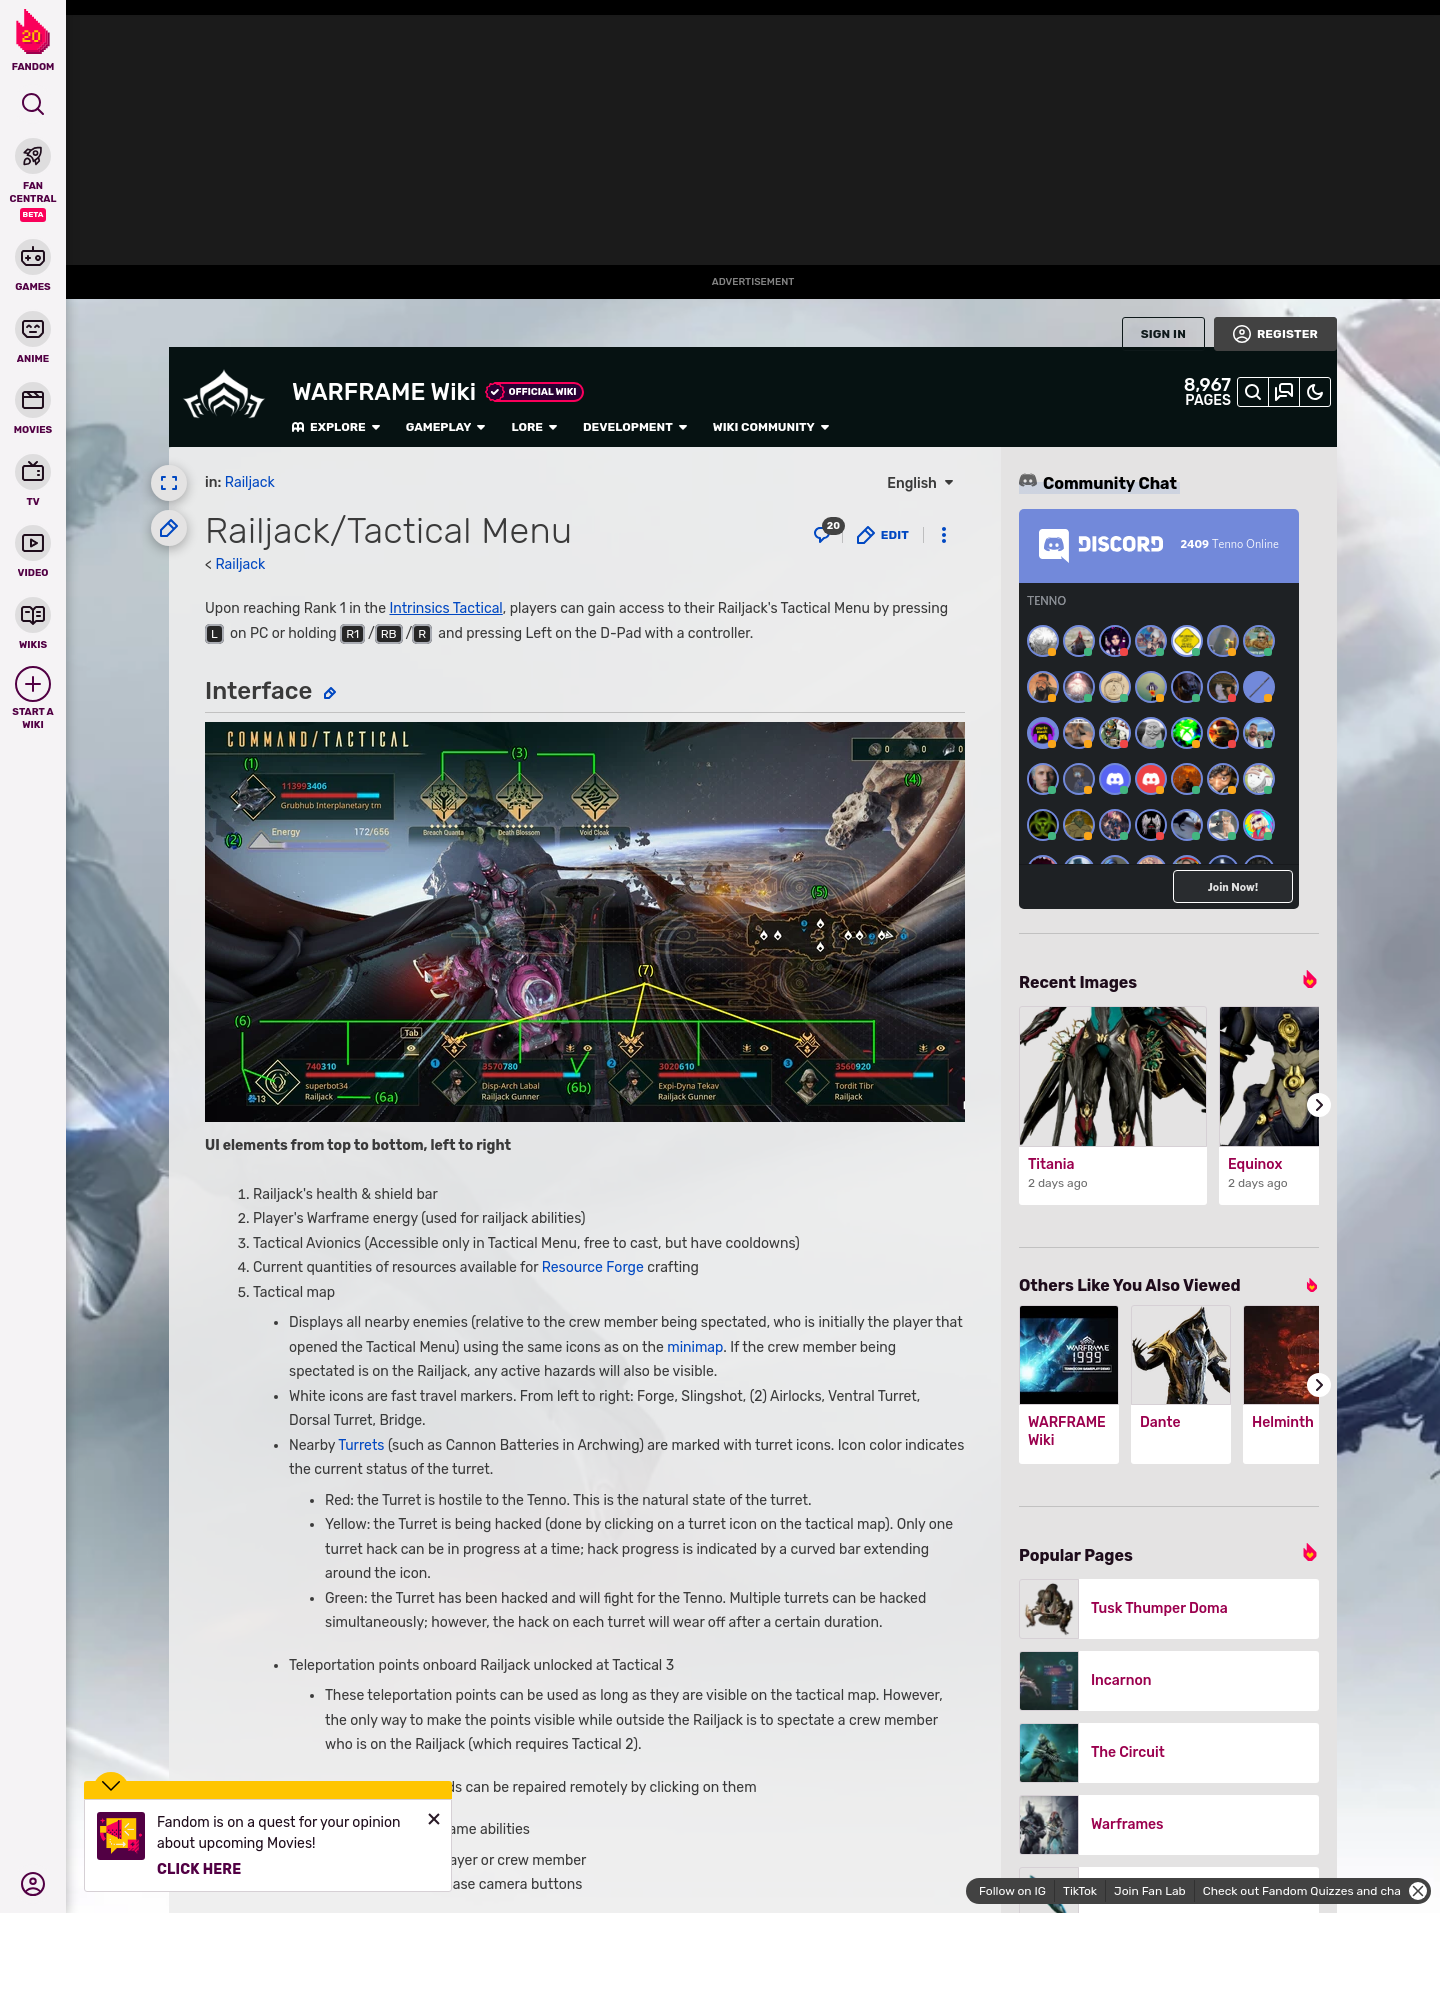Open the wiki discussions icon in header
Viewport: 1440px width, 2000px height.
[1284, 392]
